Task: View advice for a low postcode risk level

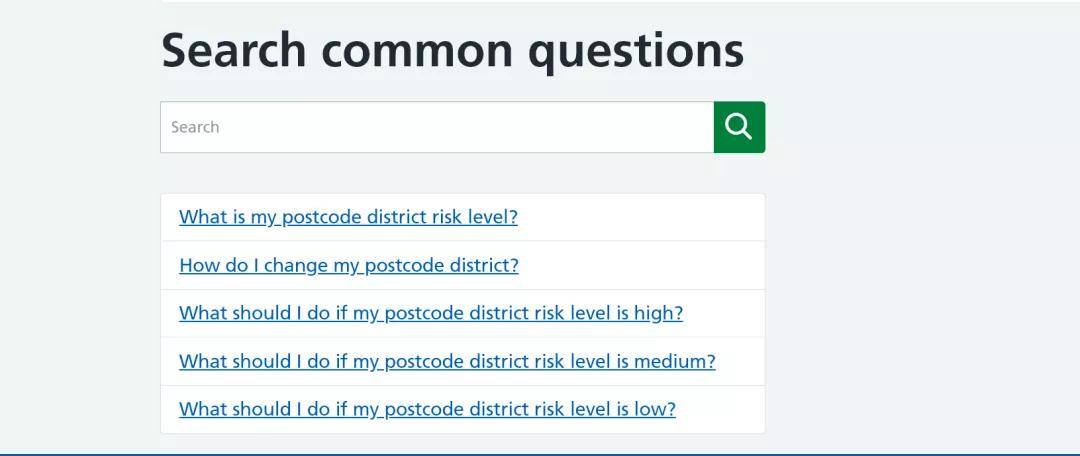Action: pos(427,409)
